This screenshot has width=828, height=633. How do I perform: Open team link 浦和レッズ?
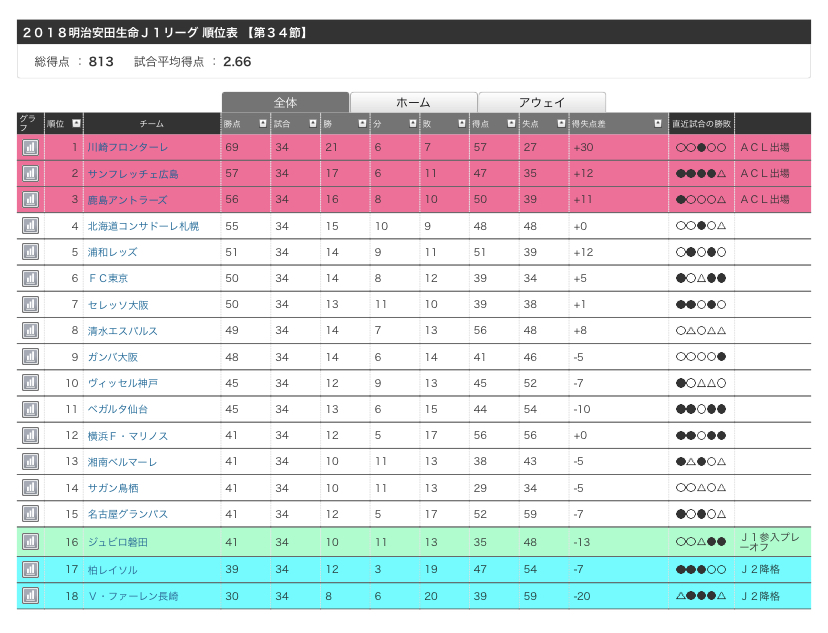click(112, 252)
